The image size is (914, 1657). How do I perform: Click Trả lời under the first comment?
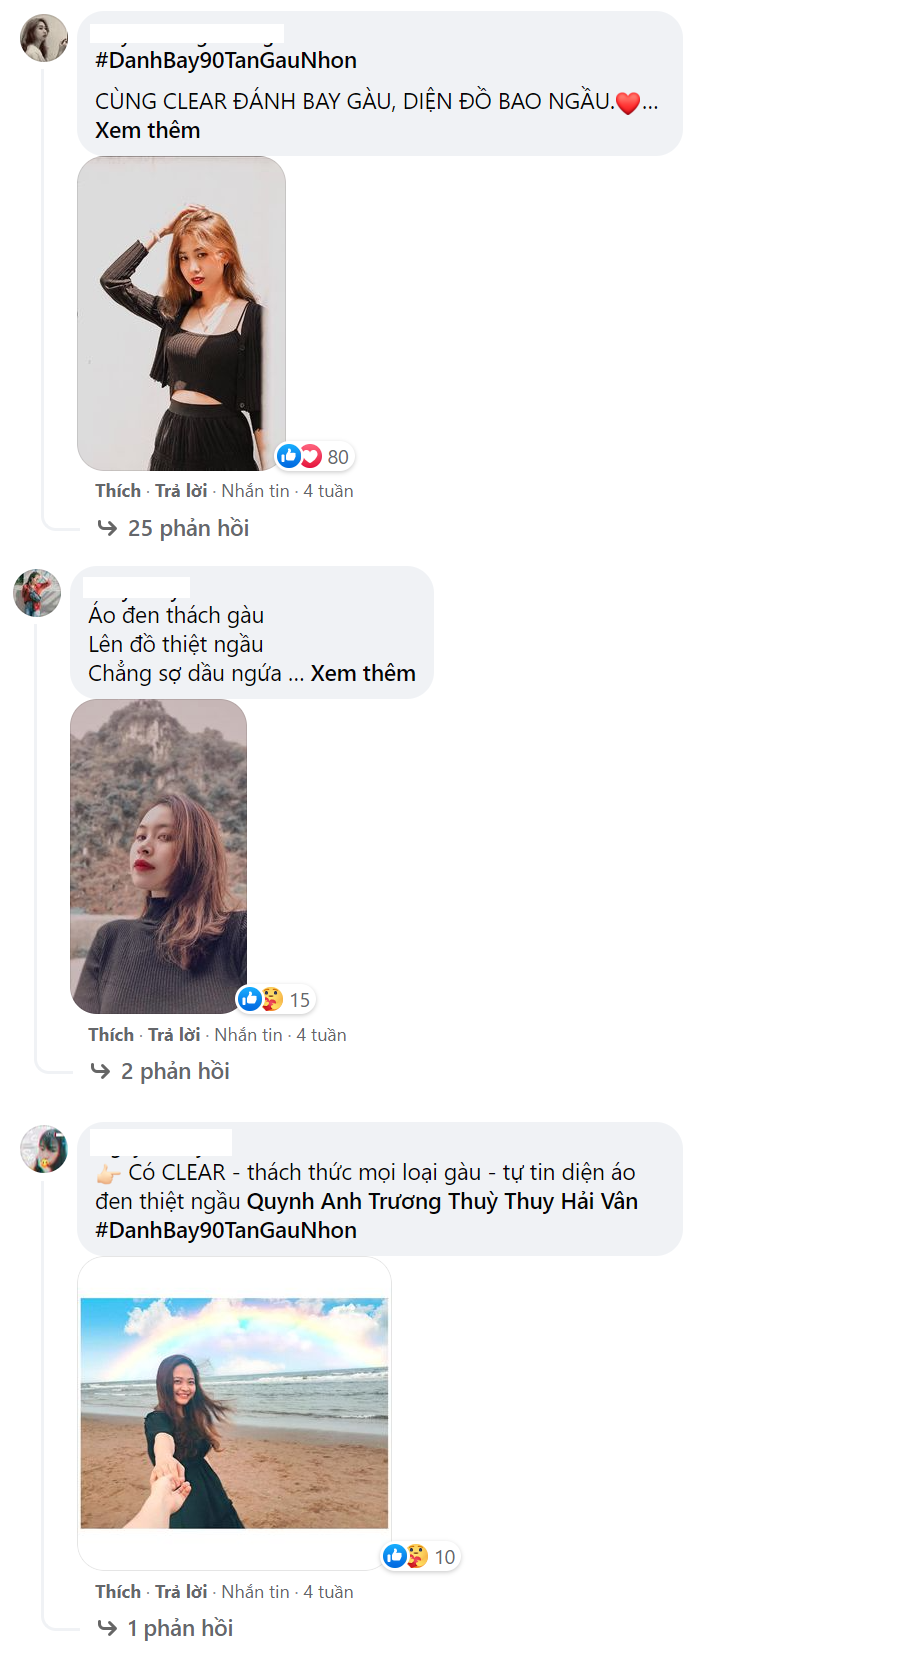point(181,491)
